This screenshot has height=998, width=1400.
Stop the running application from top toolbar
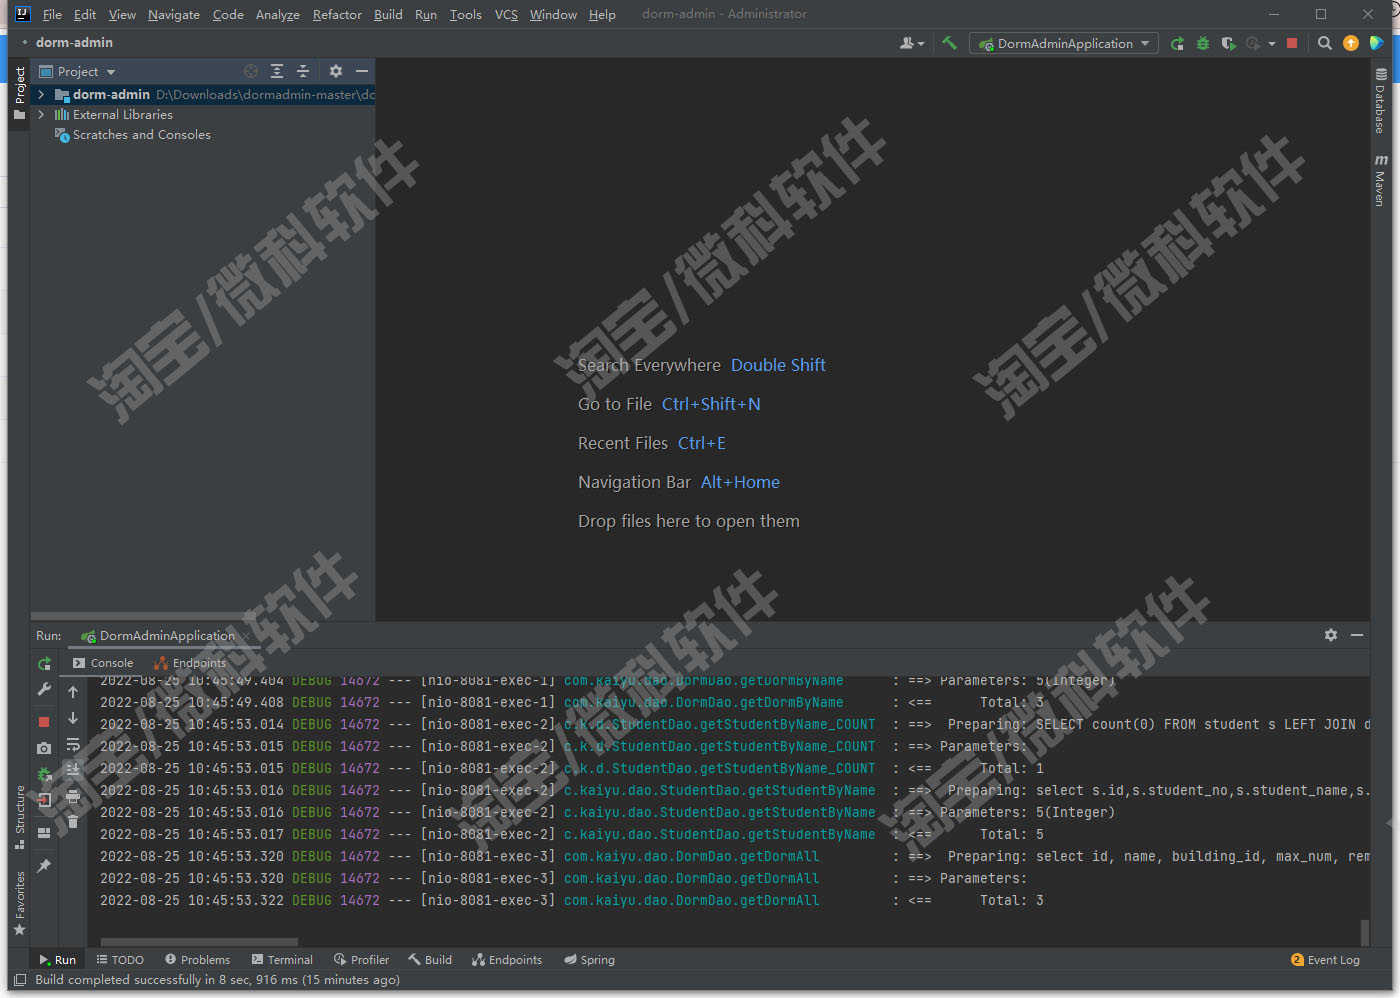[x=1292, y=43]
